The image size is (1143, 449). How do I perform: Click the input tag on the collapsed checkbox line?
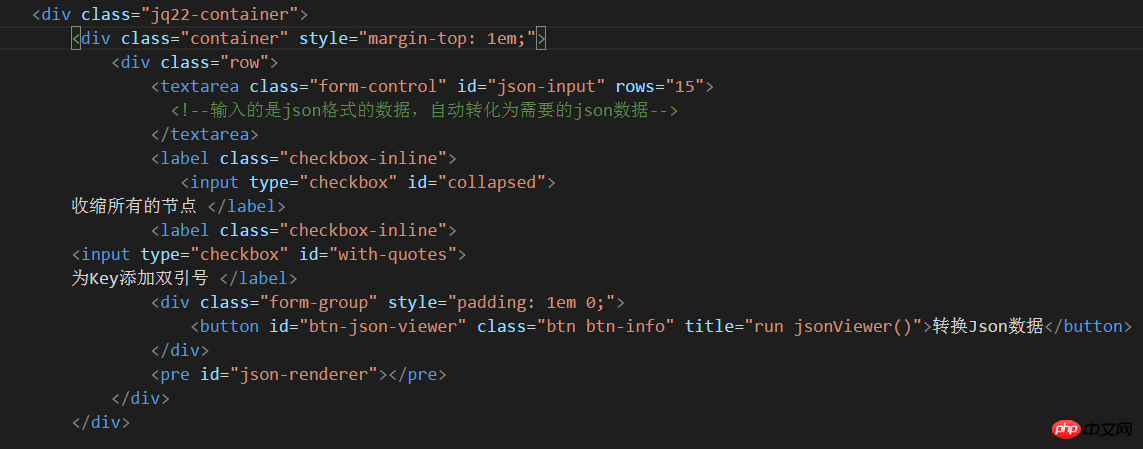pos(214,182)
